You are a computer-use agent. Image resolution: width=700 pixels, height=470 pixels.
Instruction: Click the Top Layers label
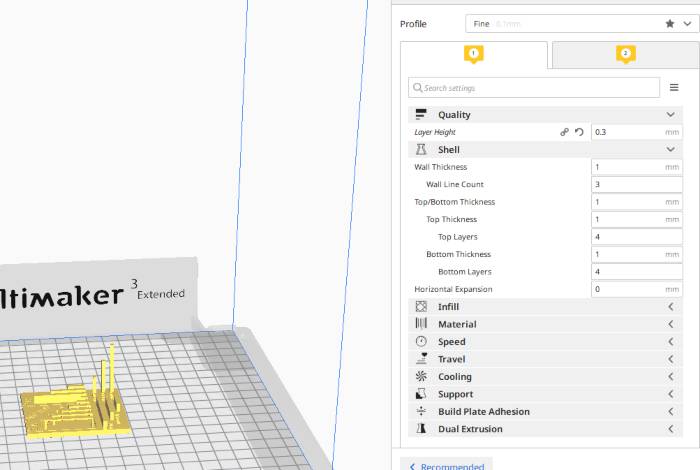(458, 237)
